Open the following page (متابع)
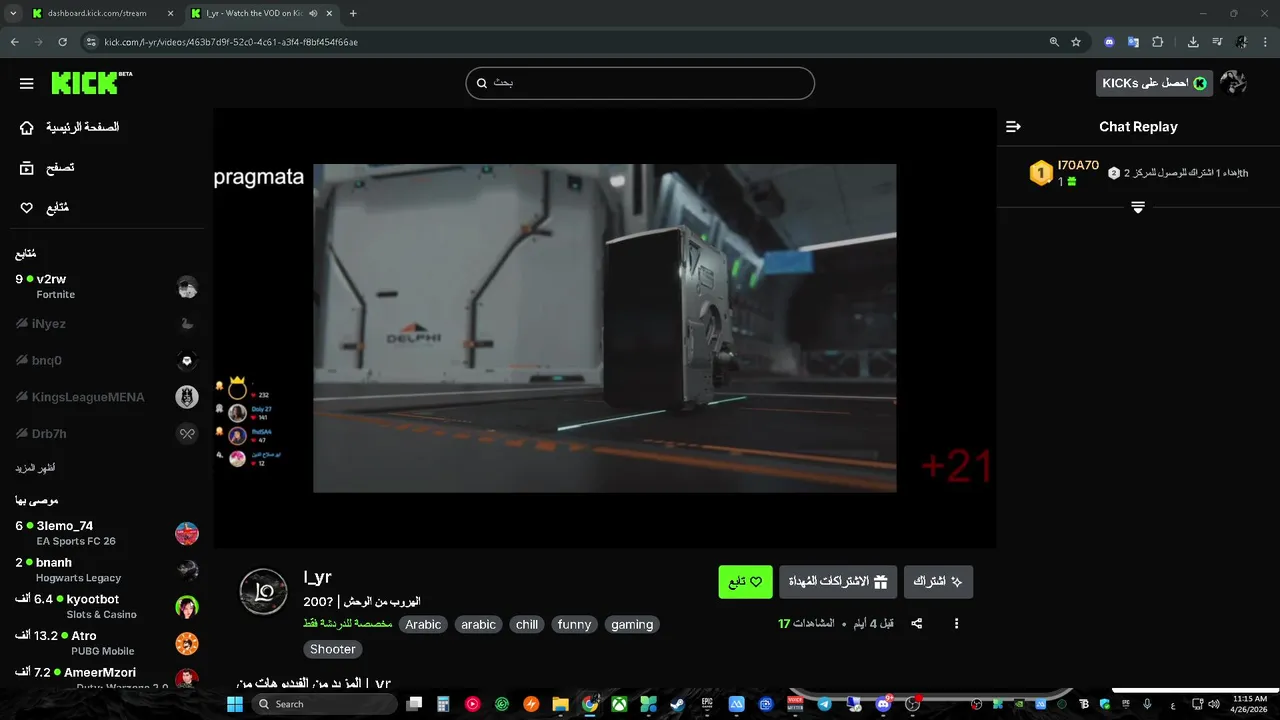Image resolution: width=1280 pixels, height=720 pixels. point(57,208)
